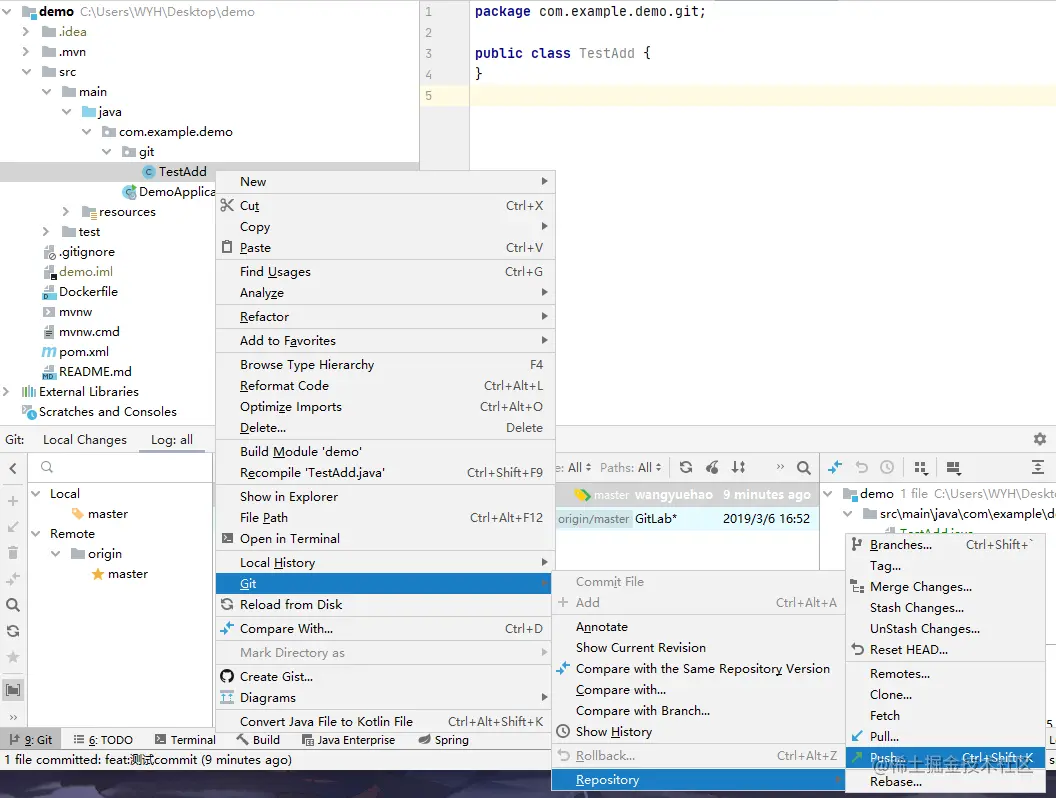Click the Diagrams icon in context menu
The image size is (1056, 798).
click(227, 697)
